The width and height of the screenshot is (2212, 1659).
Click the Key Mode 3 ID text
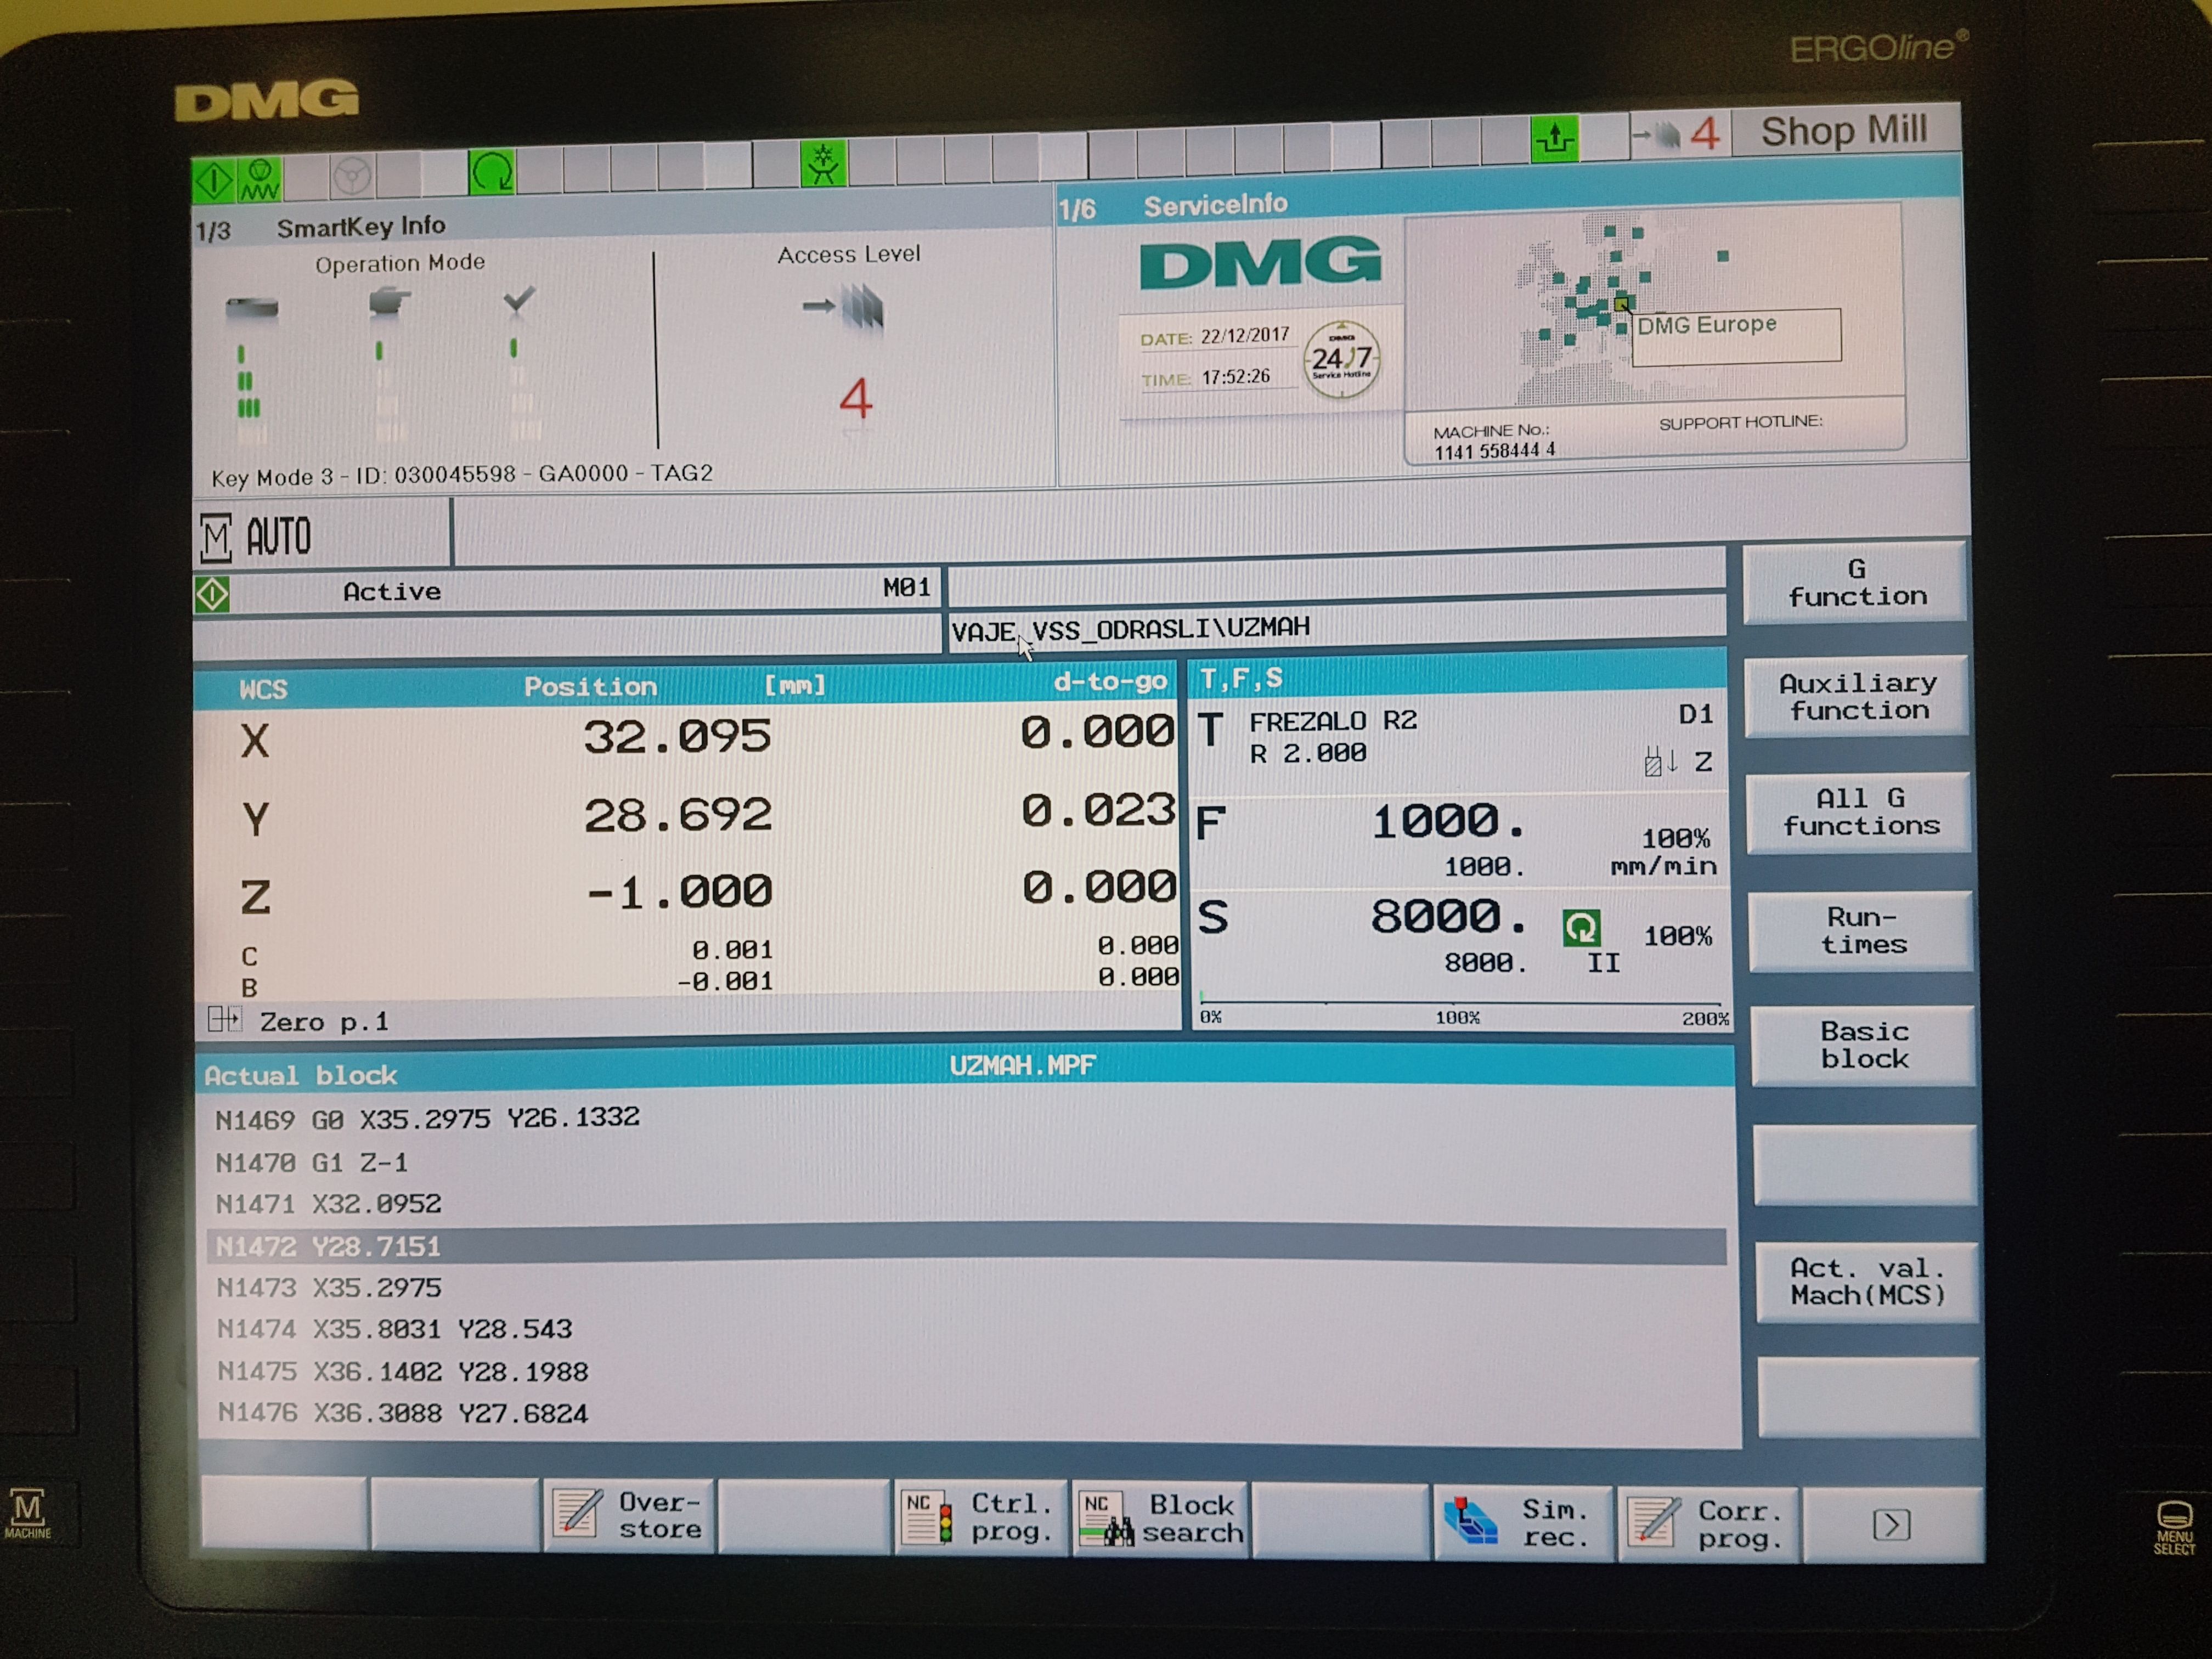coord(462,475)
